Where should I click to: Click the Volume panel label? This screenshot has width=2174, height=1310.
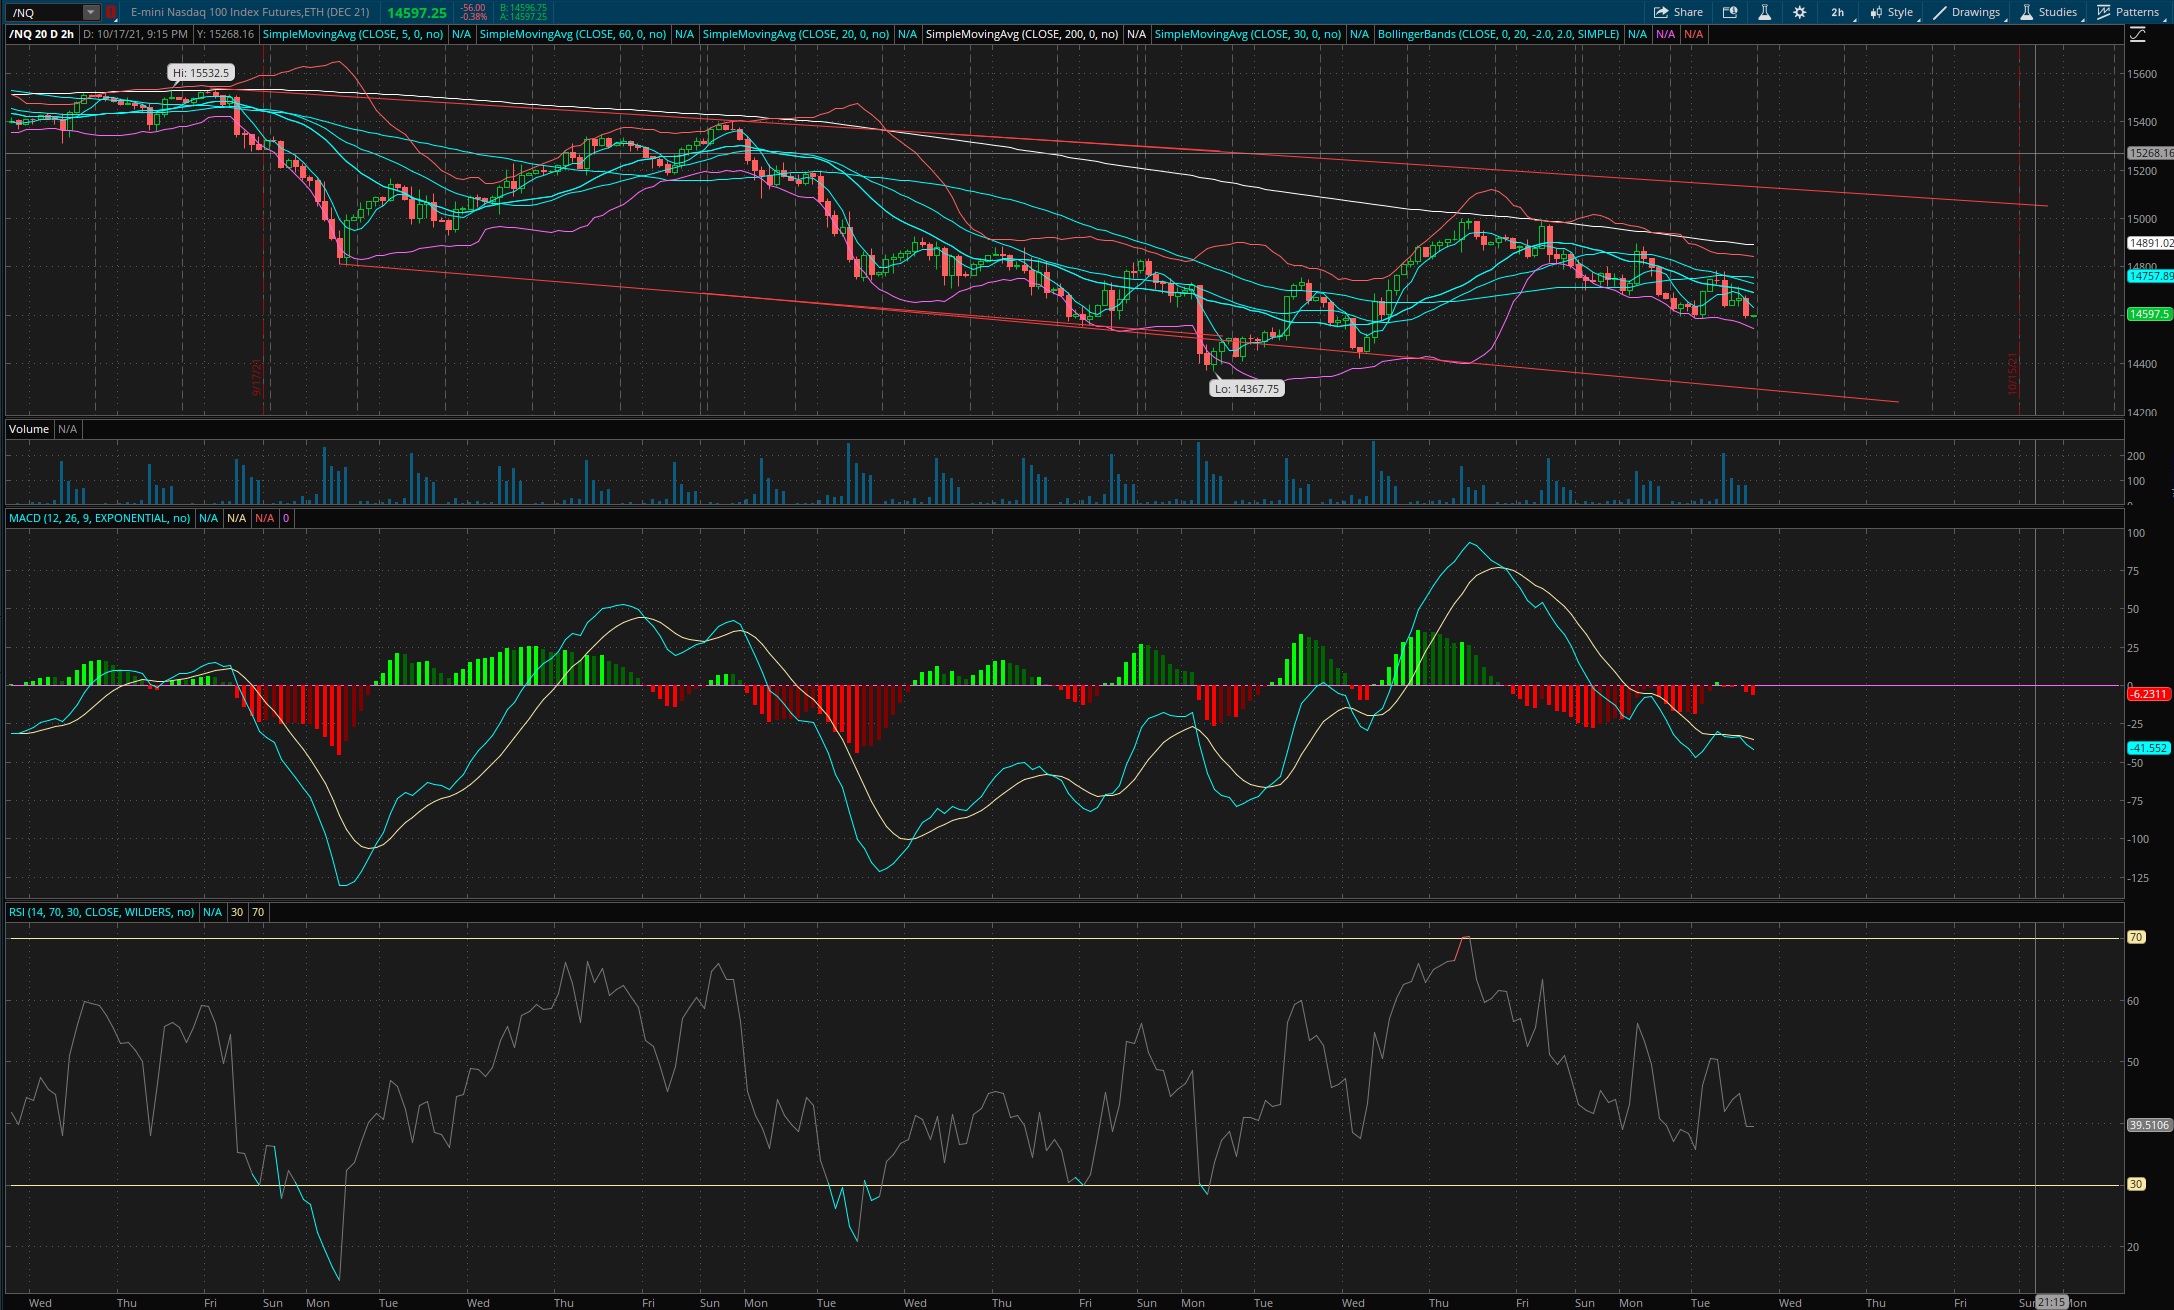tap(29, 429)
